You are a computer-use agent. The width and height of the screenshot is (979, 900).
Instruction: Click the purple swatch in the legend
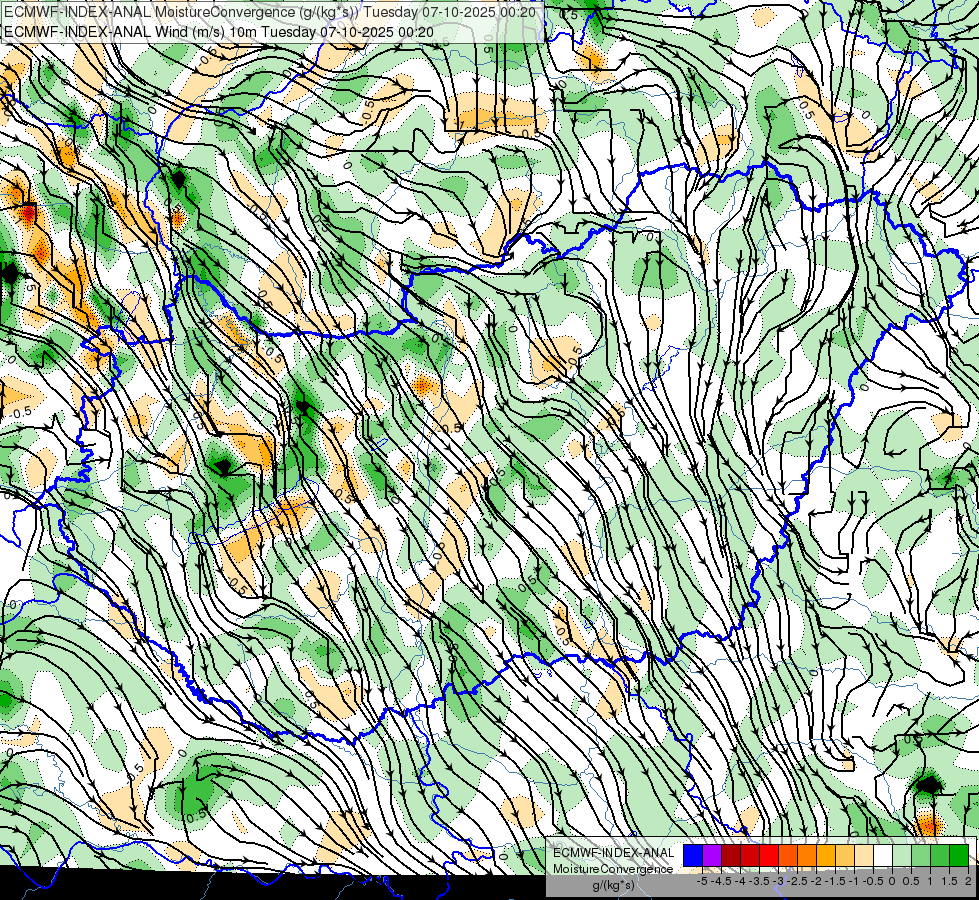(712, 856)
